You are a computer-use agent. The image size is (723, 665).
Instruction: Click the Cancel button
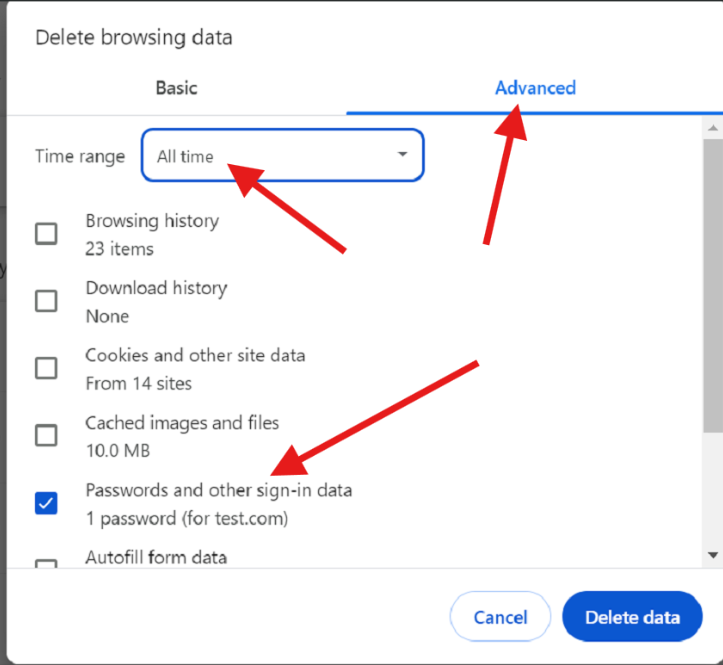(x=500, y=617)
